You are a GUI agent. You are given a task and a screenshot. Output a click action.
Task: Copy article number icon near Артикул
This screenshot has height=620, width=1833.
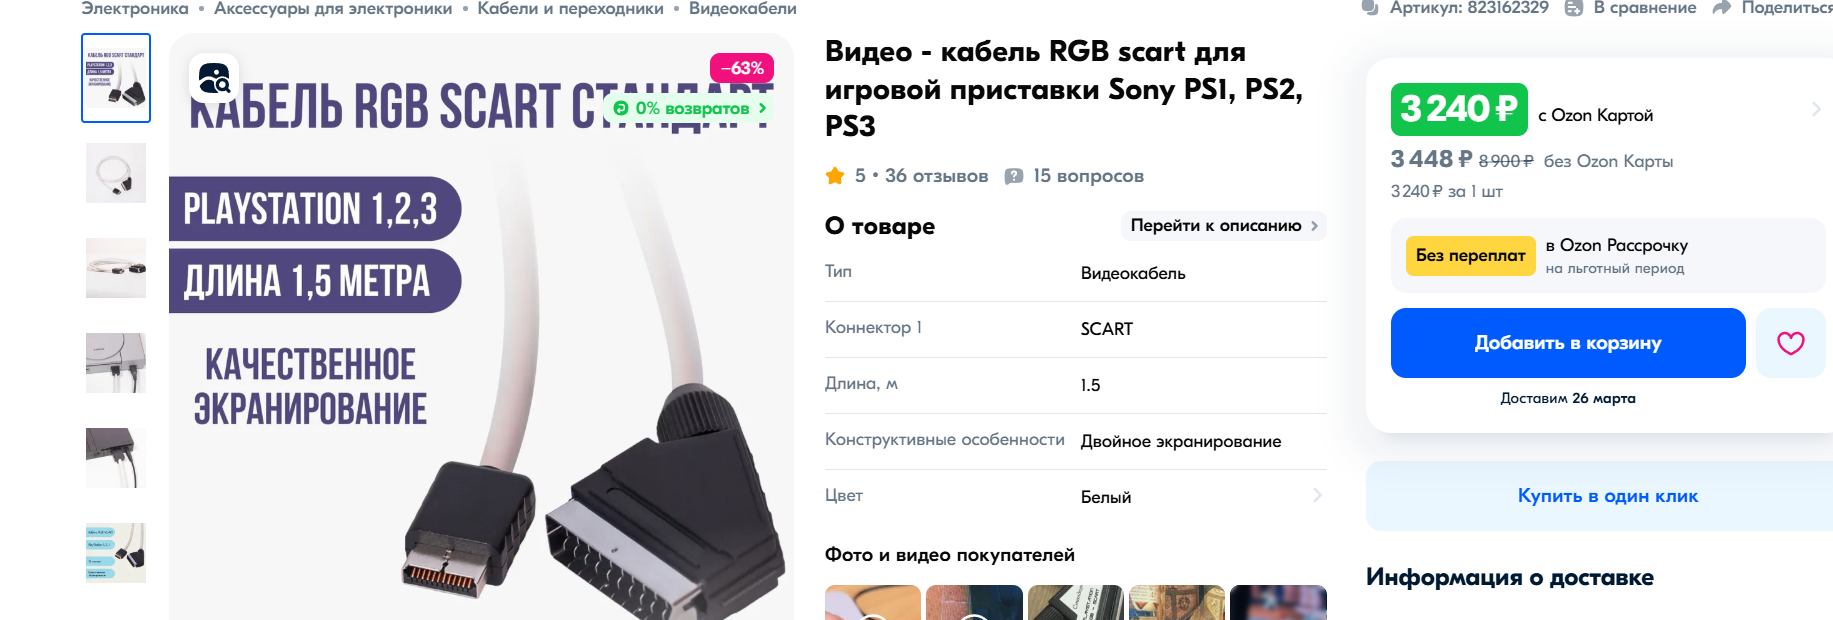tap(1370, 8)
